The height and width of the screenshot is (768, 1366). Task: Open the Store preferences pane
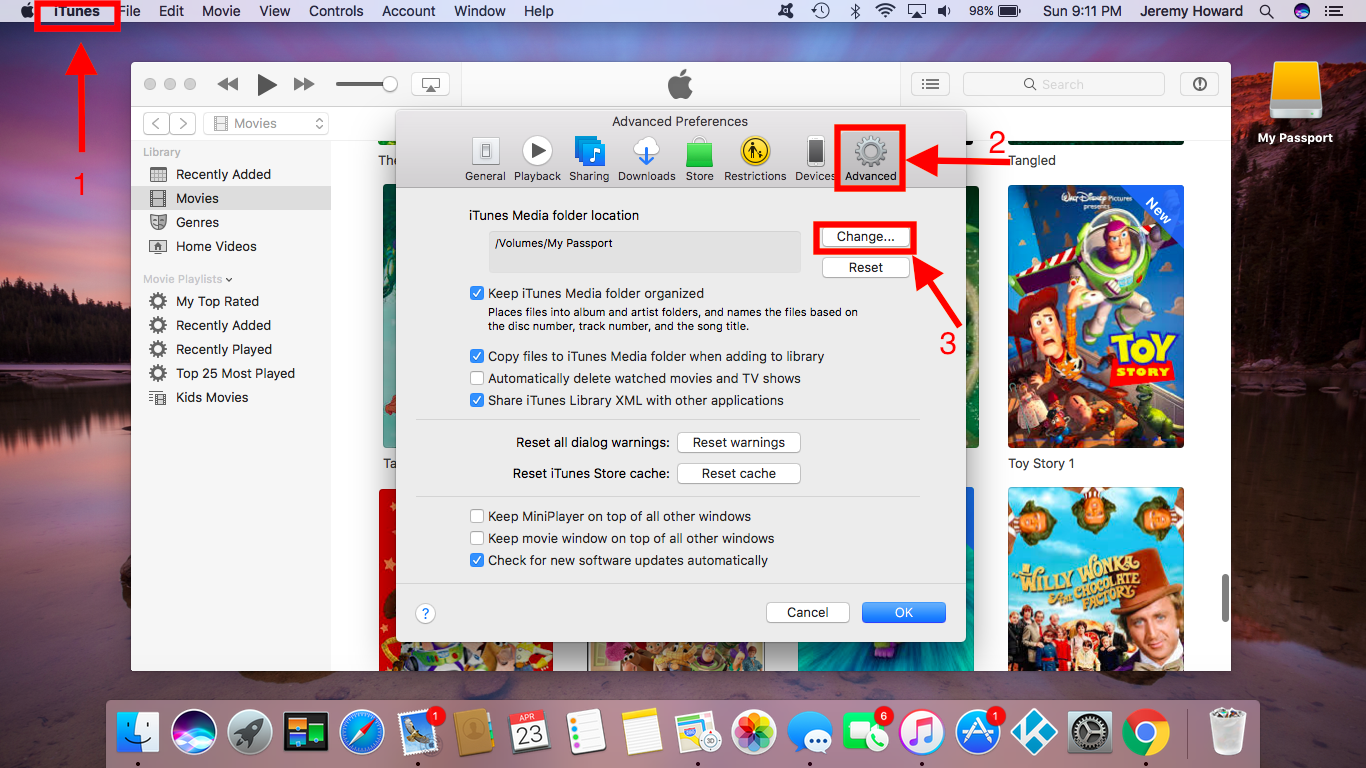[x=699, y=156]
